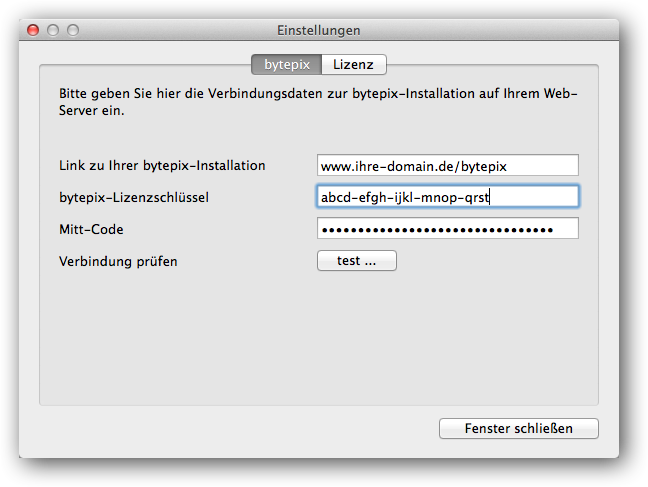Click the "Verbindung prüfen" label
Image resolution: width=648 pixels, height=487 pixels.
118,261
